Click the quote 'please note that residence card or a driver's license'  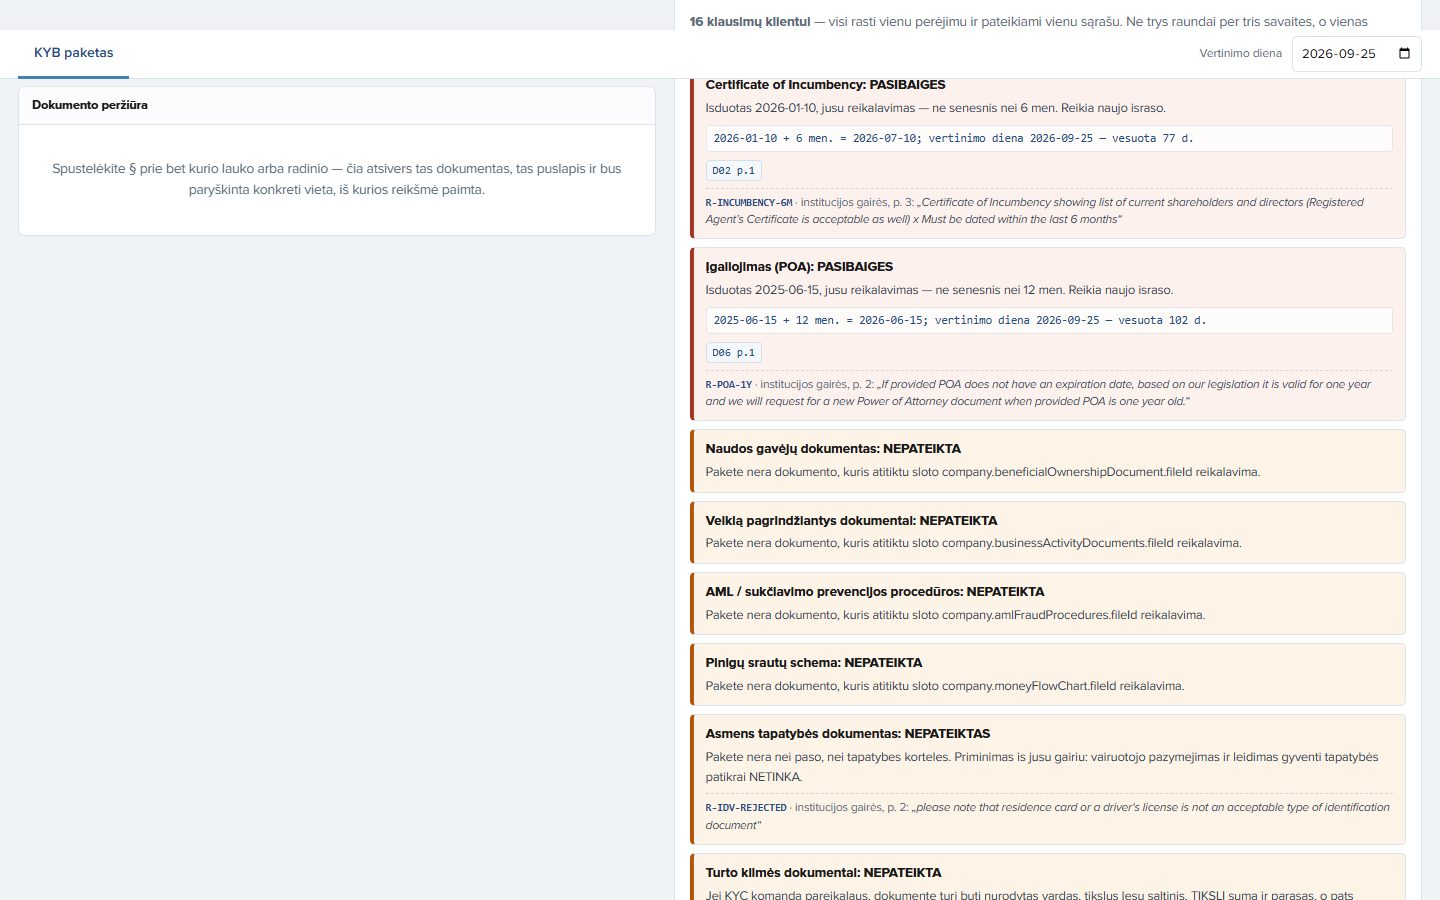pos(1048,816)
